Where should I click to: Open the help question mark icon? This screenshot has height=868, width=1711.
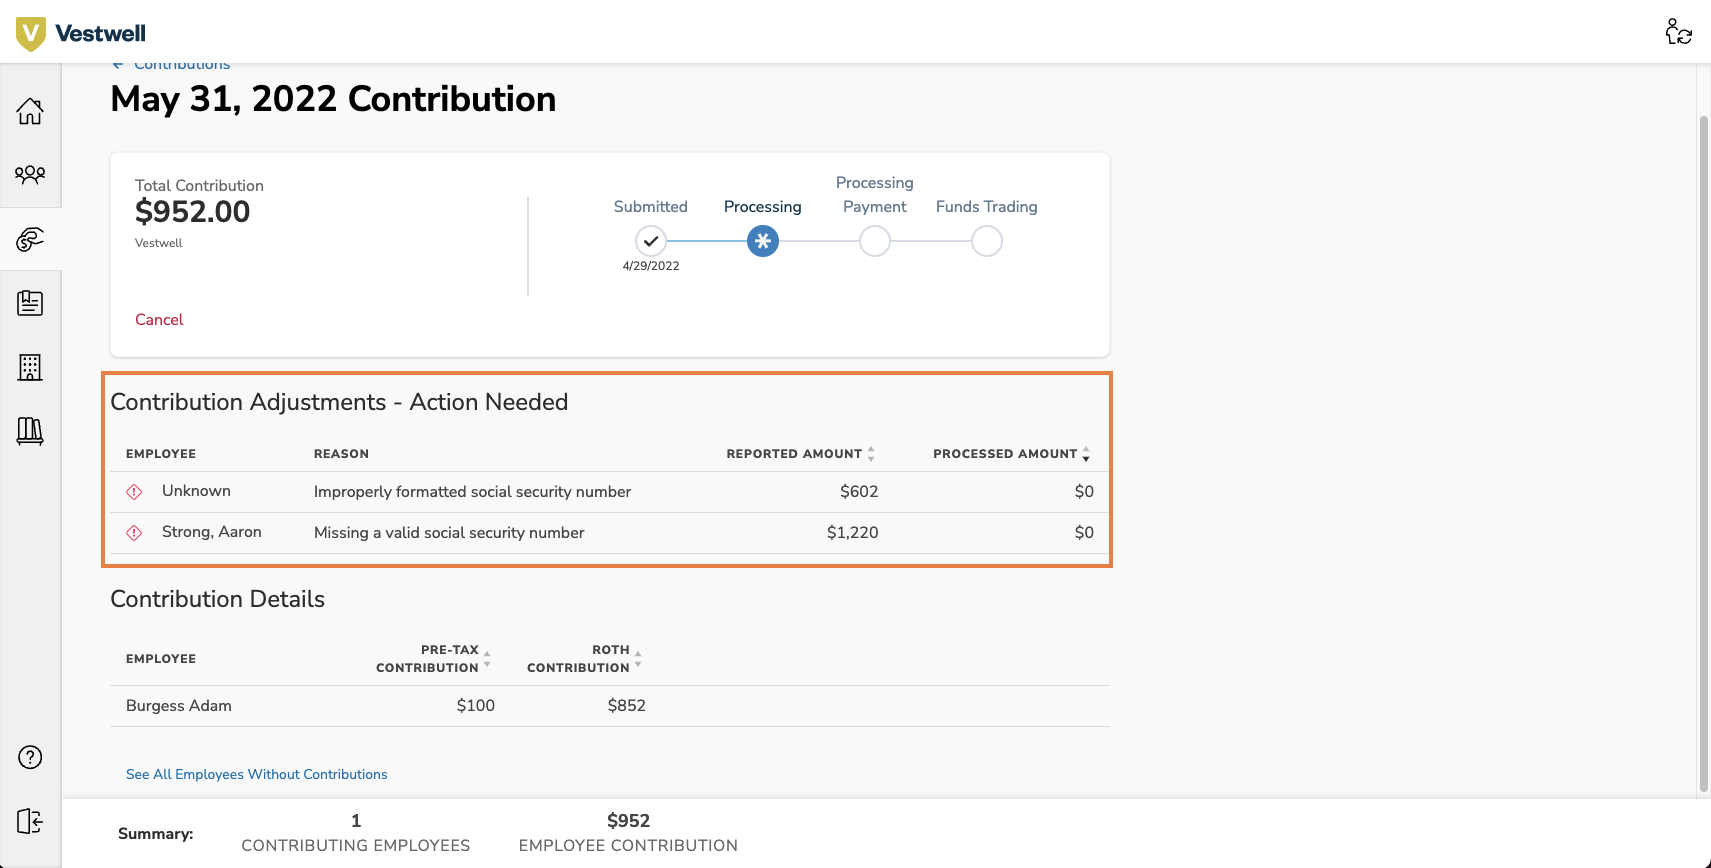point(30,757)
